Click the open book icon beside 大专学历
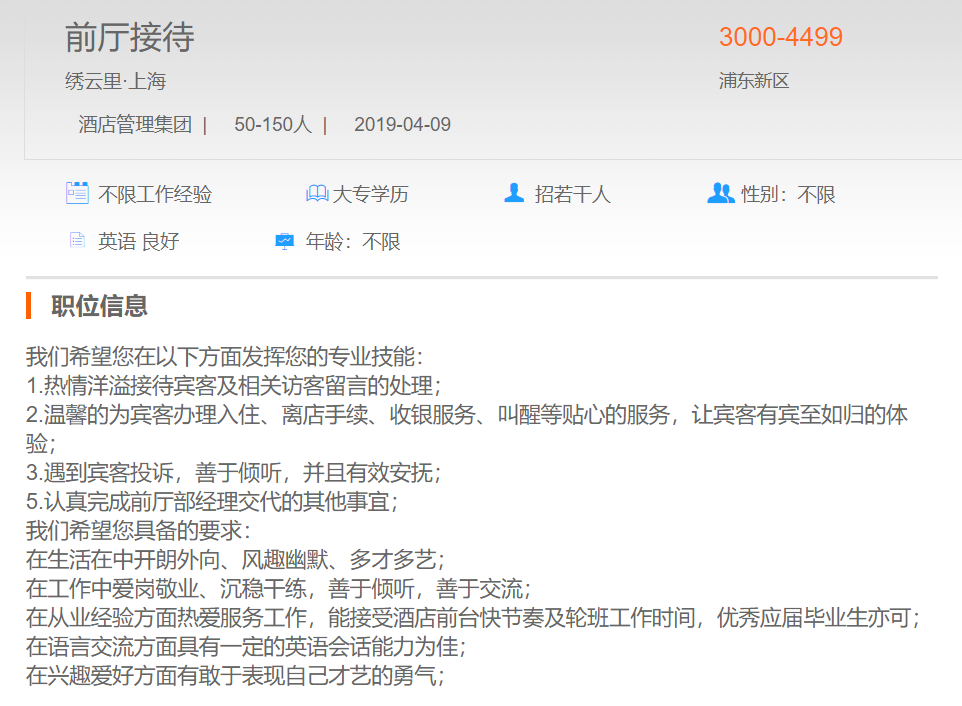This screenshot has height=706, width=962. click(317, 194)
